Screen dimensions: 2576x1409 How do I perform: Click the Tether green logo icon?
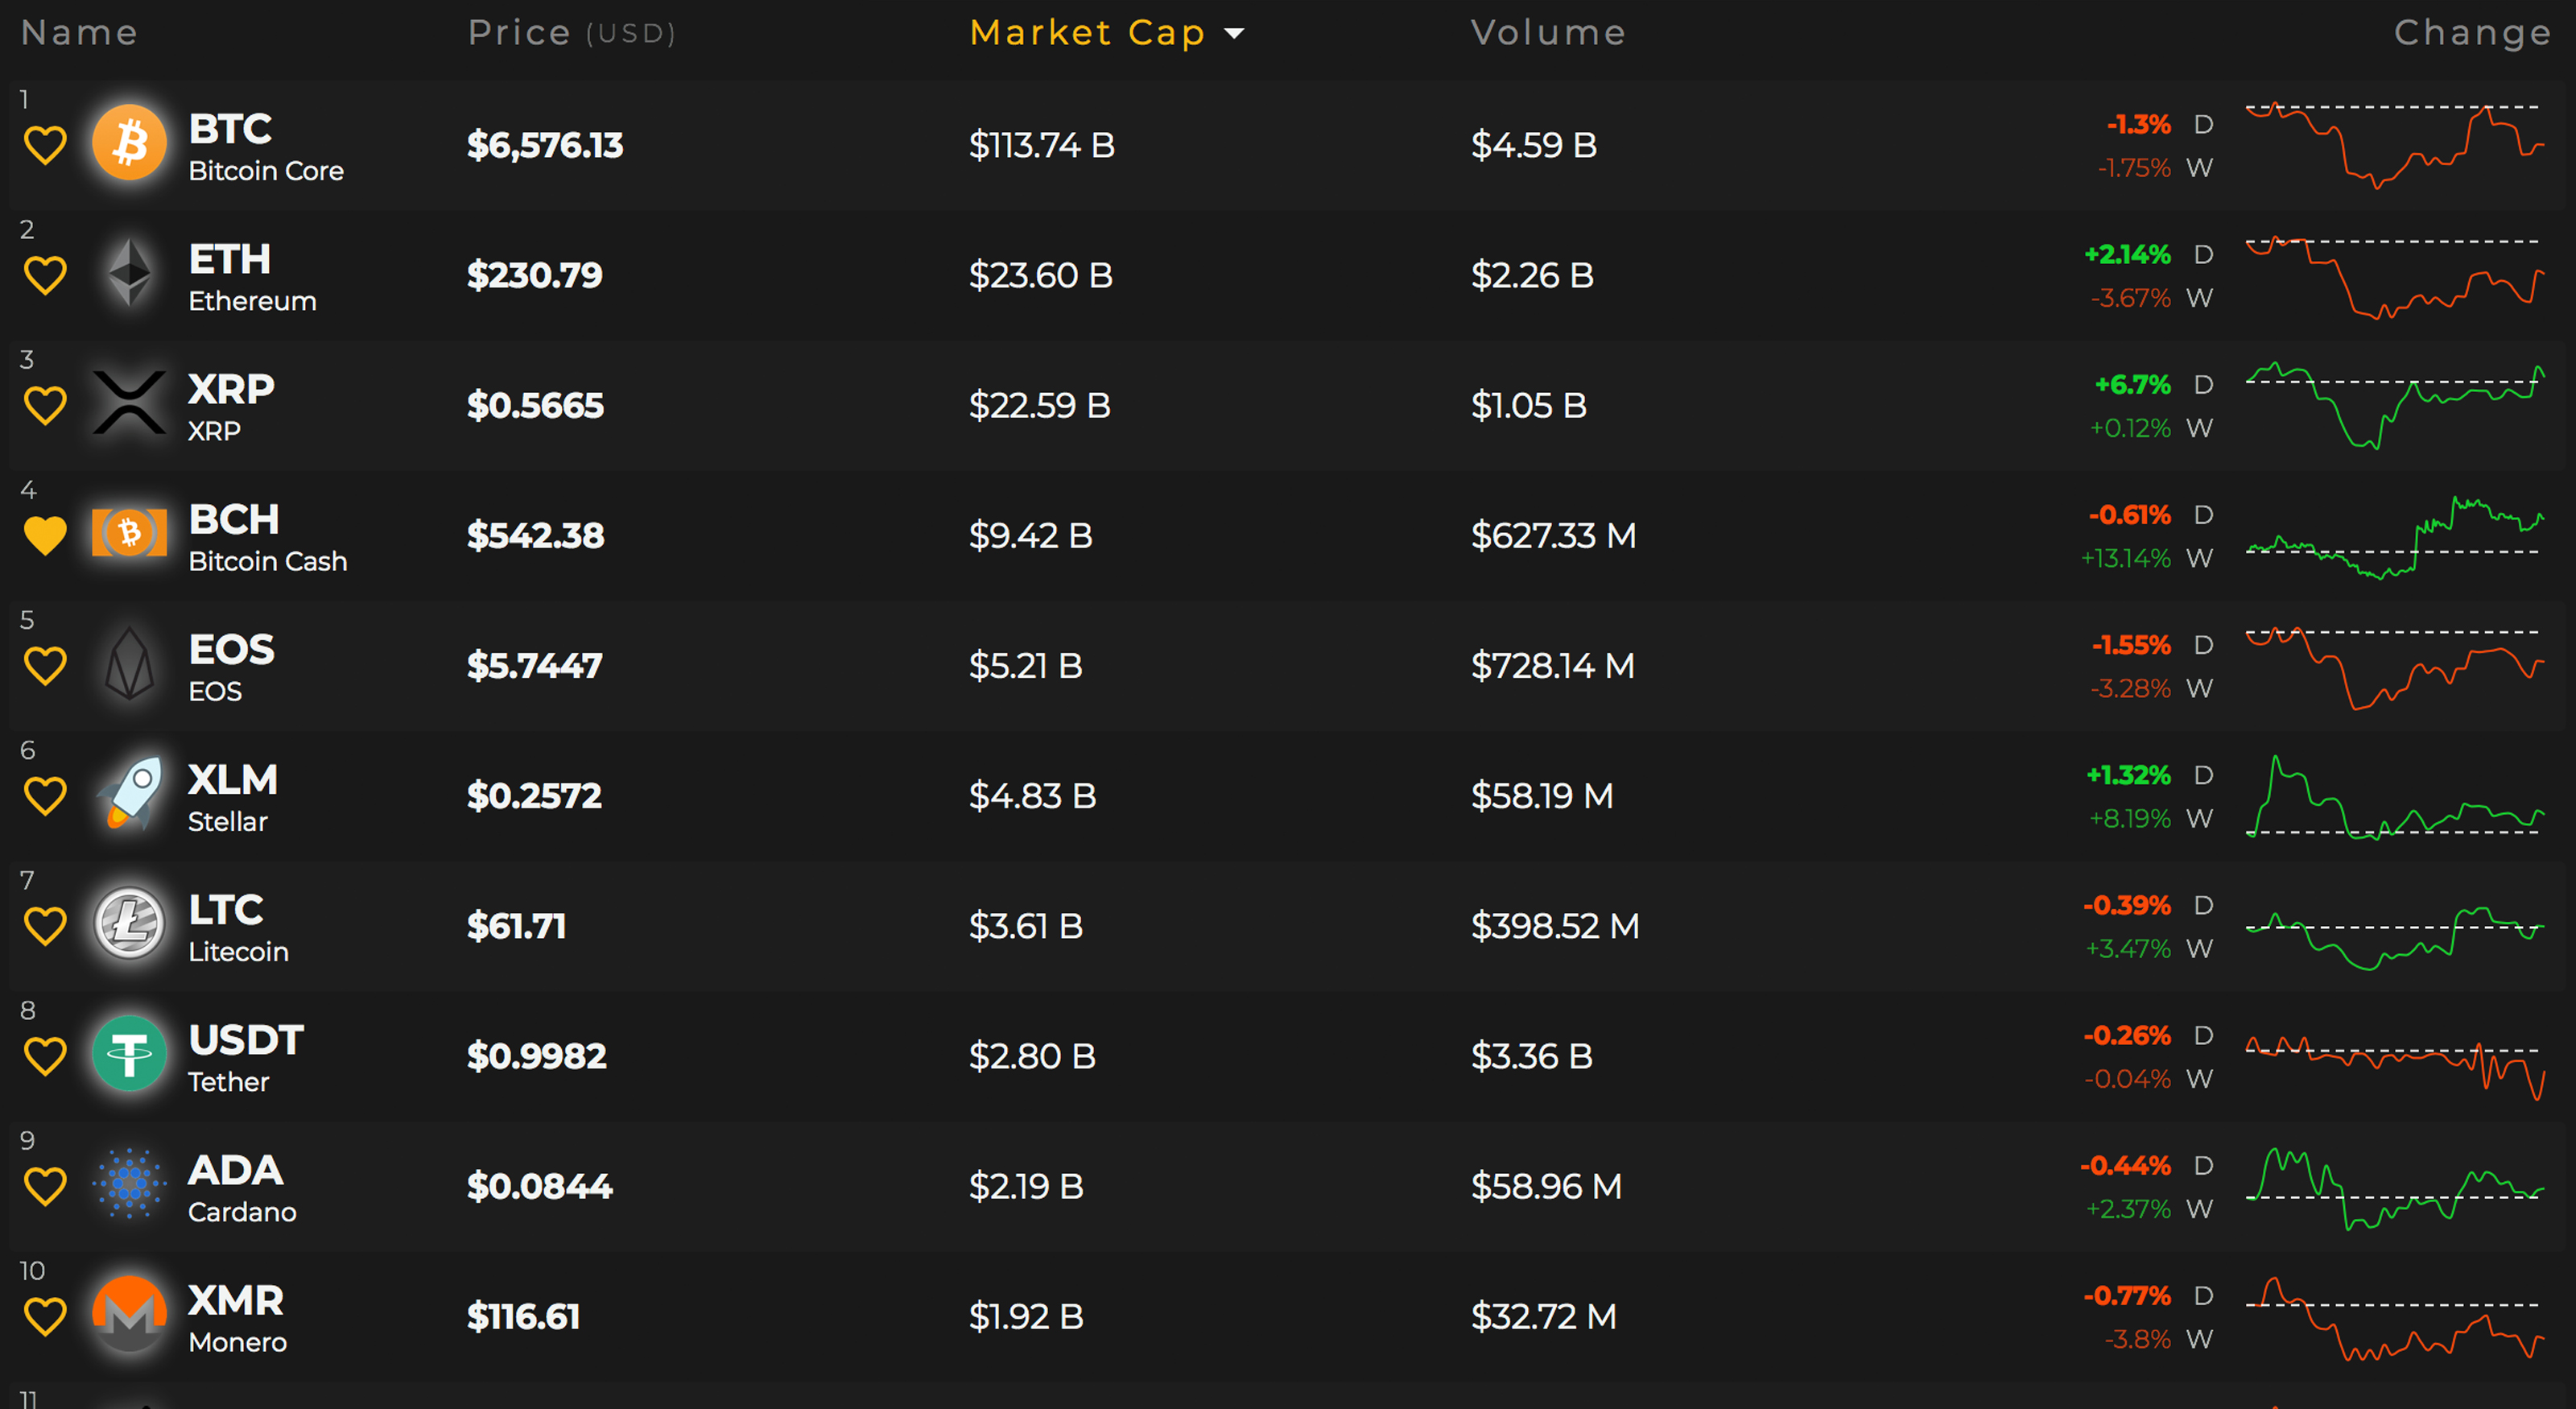click(x=129, y=1054)
